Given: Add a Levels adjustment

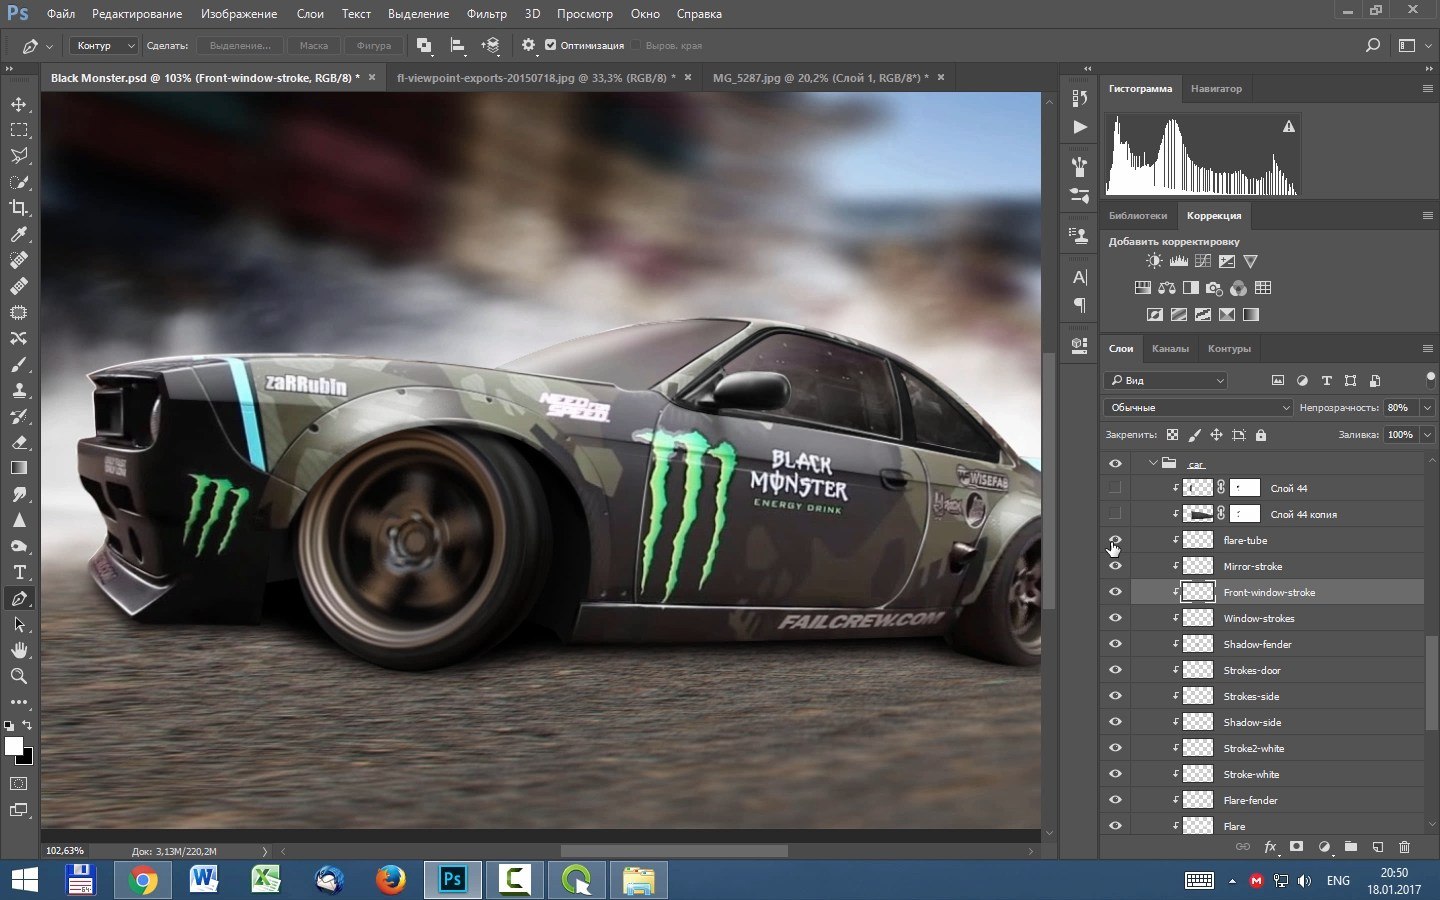Looking at the screenshot, I should [1178, 261].
